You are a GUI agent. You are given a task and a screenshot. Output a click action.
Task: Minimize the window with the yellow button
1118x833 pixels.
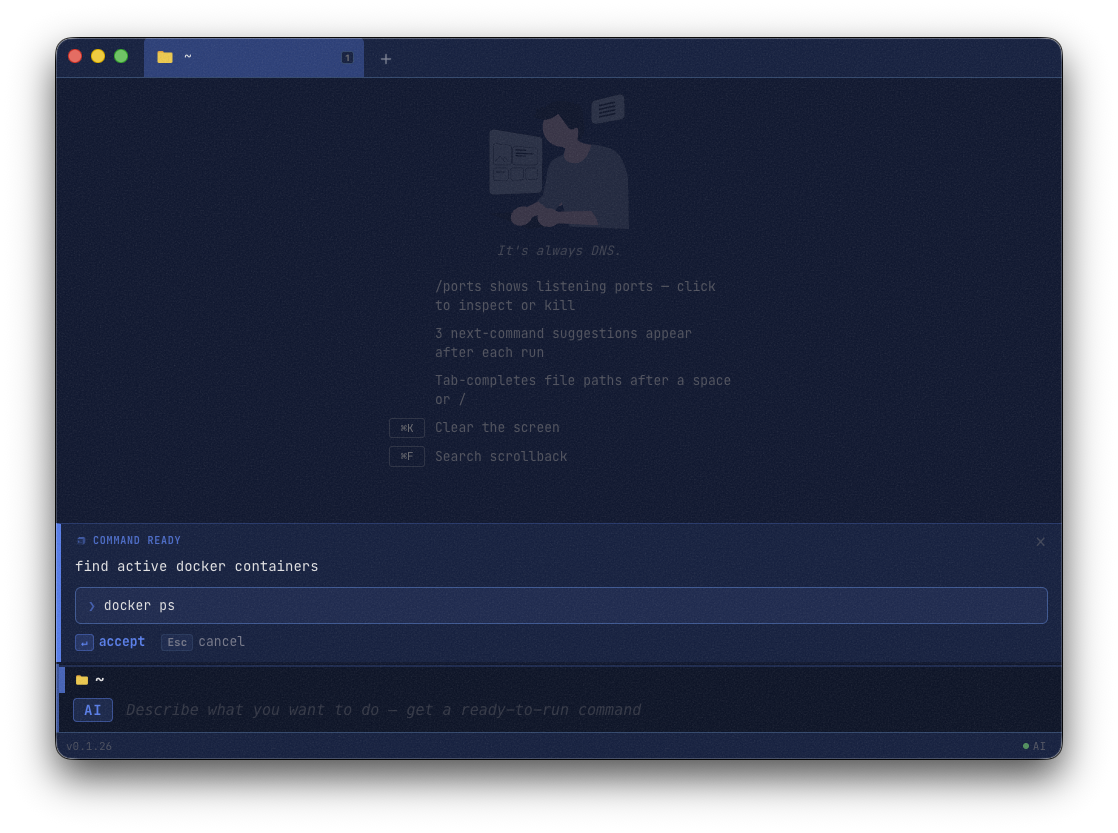(x=98, y=56)
